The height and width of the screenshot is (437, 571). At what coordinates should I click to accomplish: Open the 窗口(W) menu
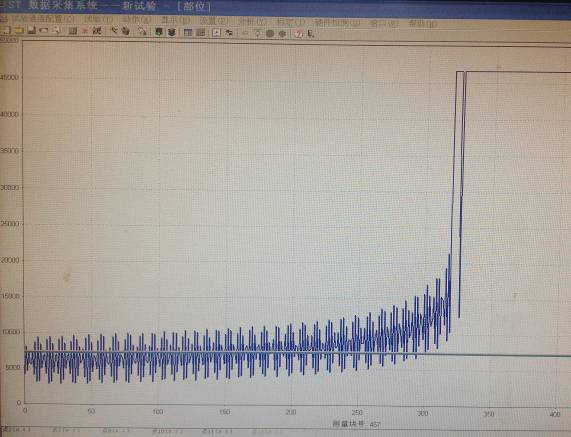tap(384, 23)
